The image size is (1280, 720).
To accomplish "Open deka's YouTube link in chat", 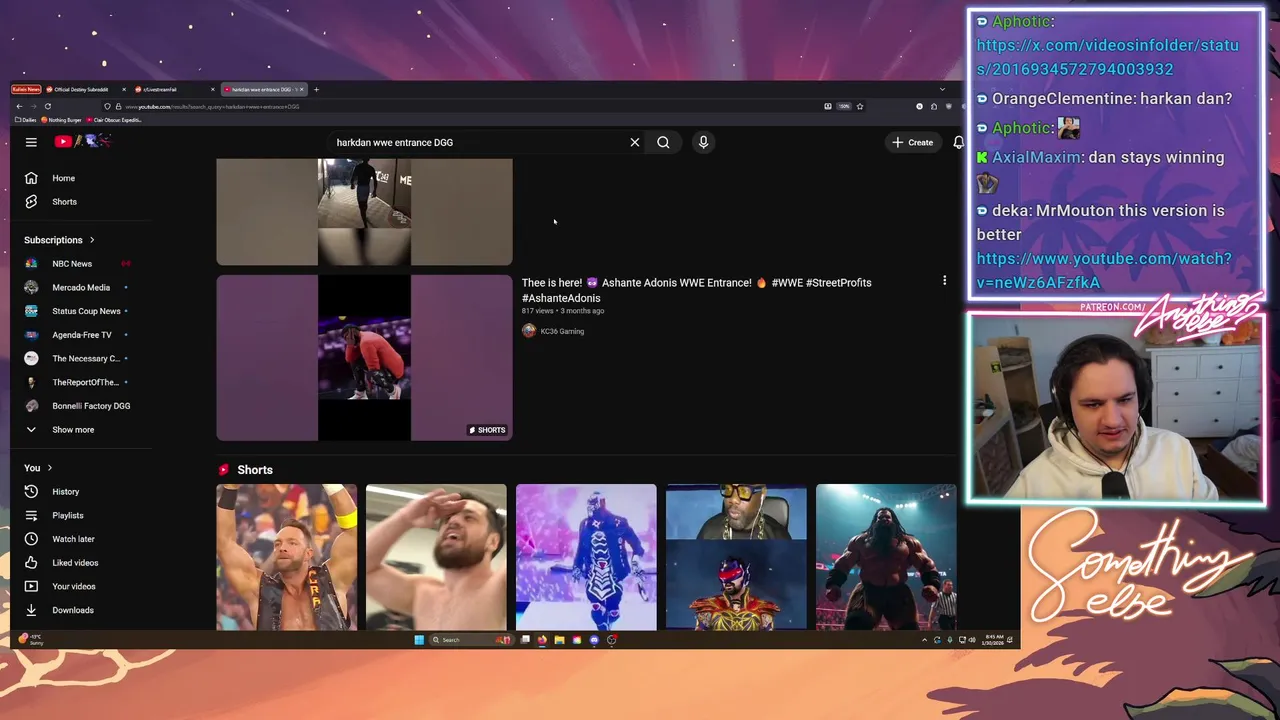I will (1104, 270).
